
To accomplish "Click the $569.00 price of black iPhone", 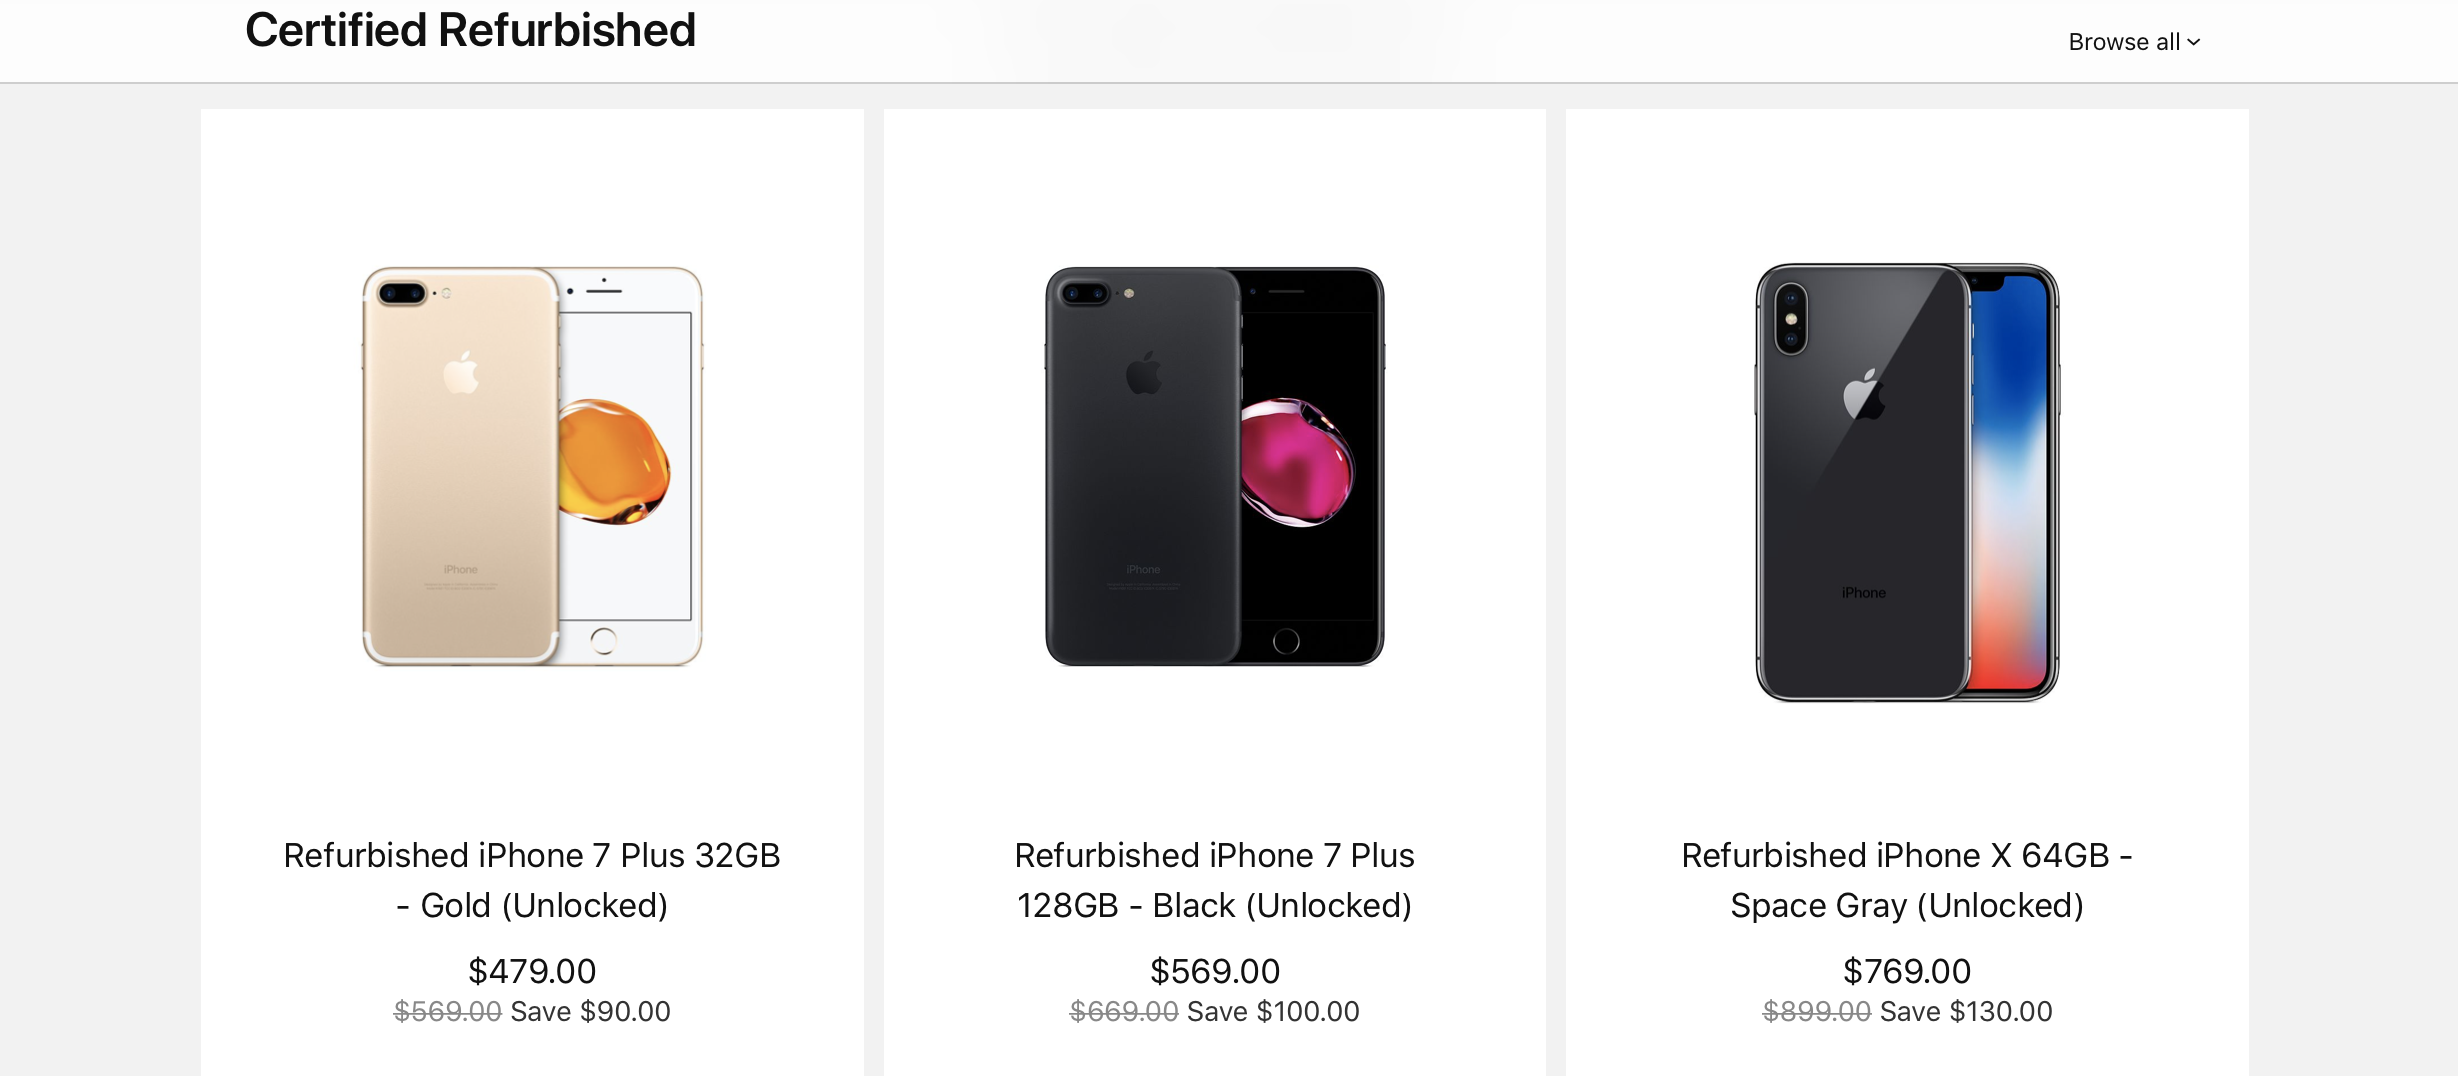I will point(1215,971).
